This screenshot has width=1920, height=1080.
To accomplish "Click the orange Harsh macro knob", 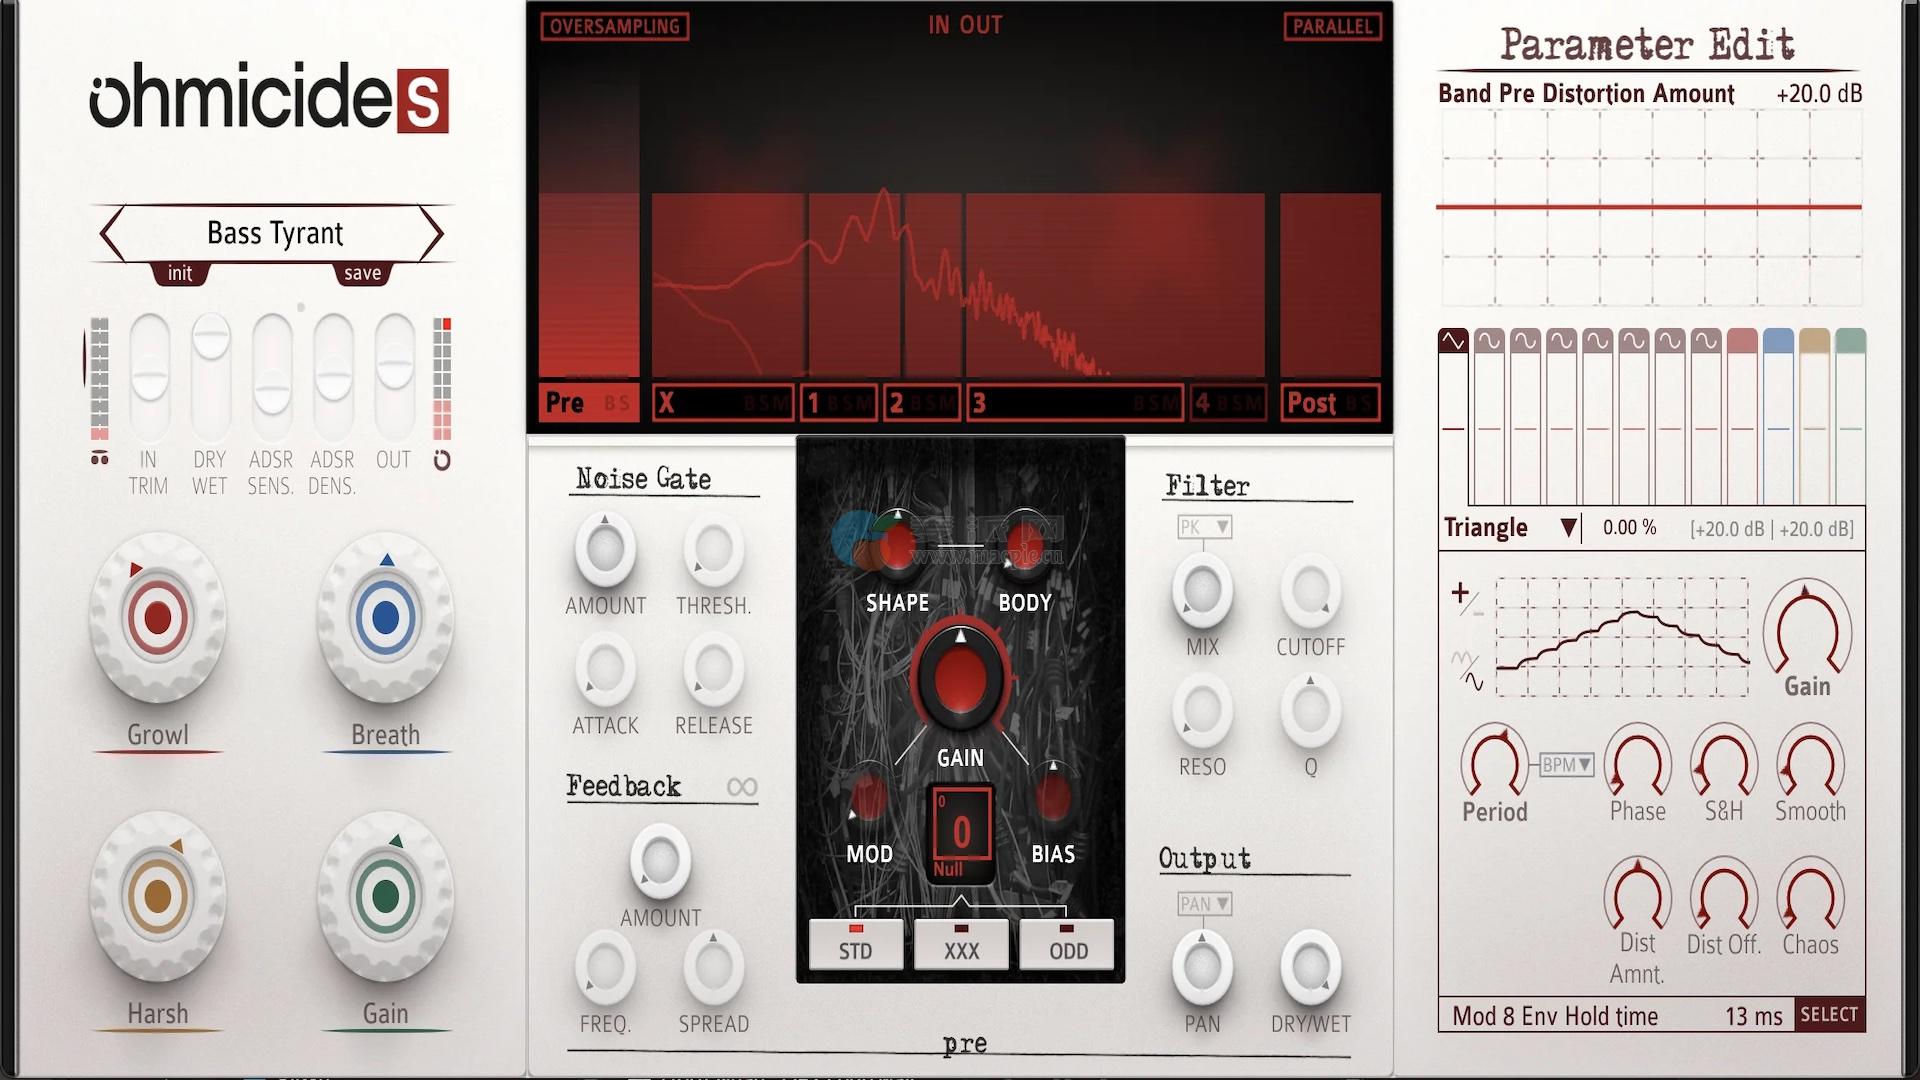I will [157, 896].
